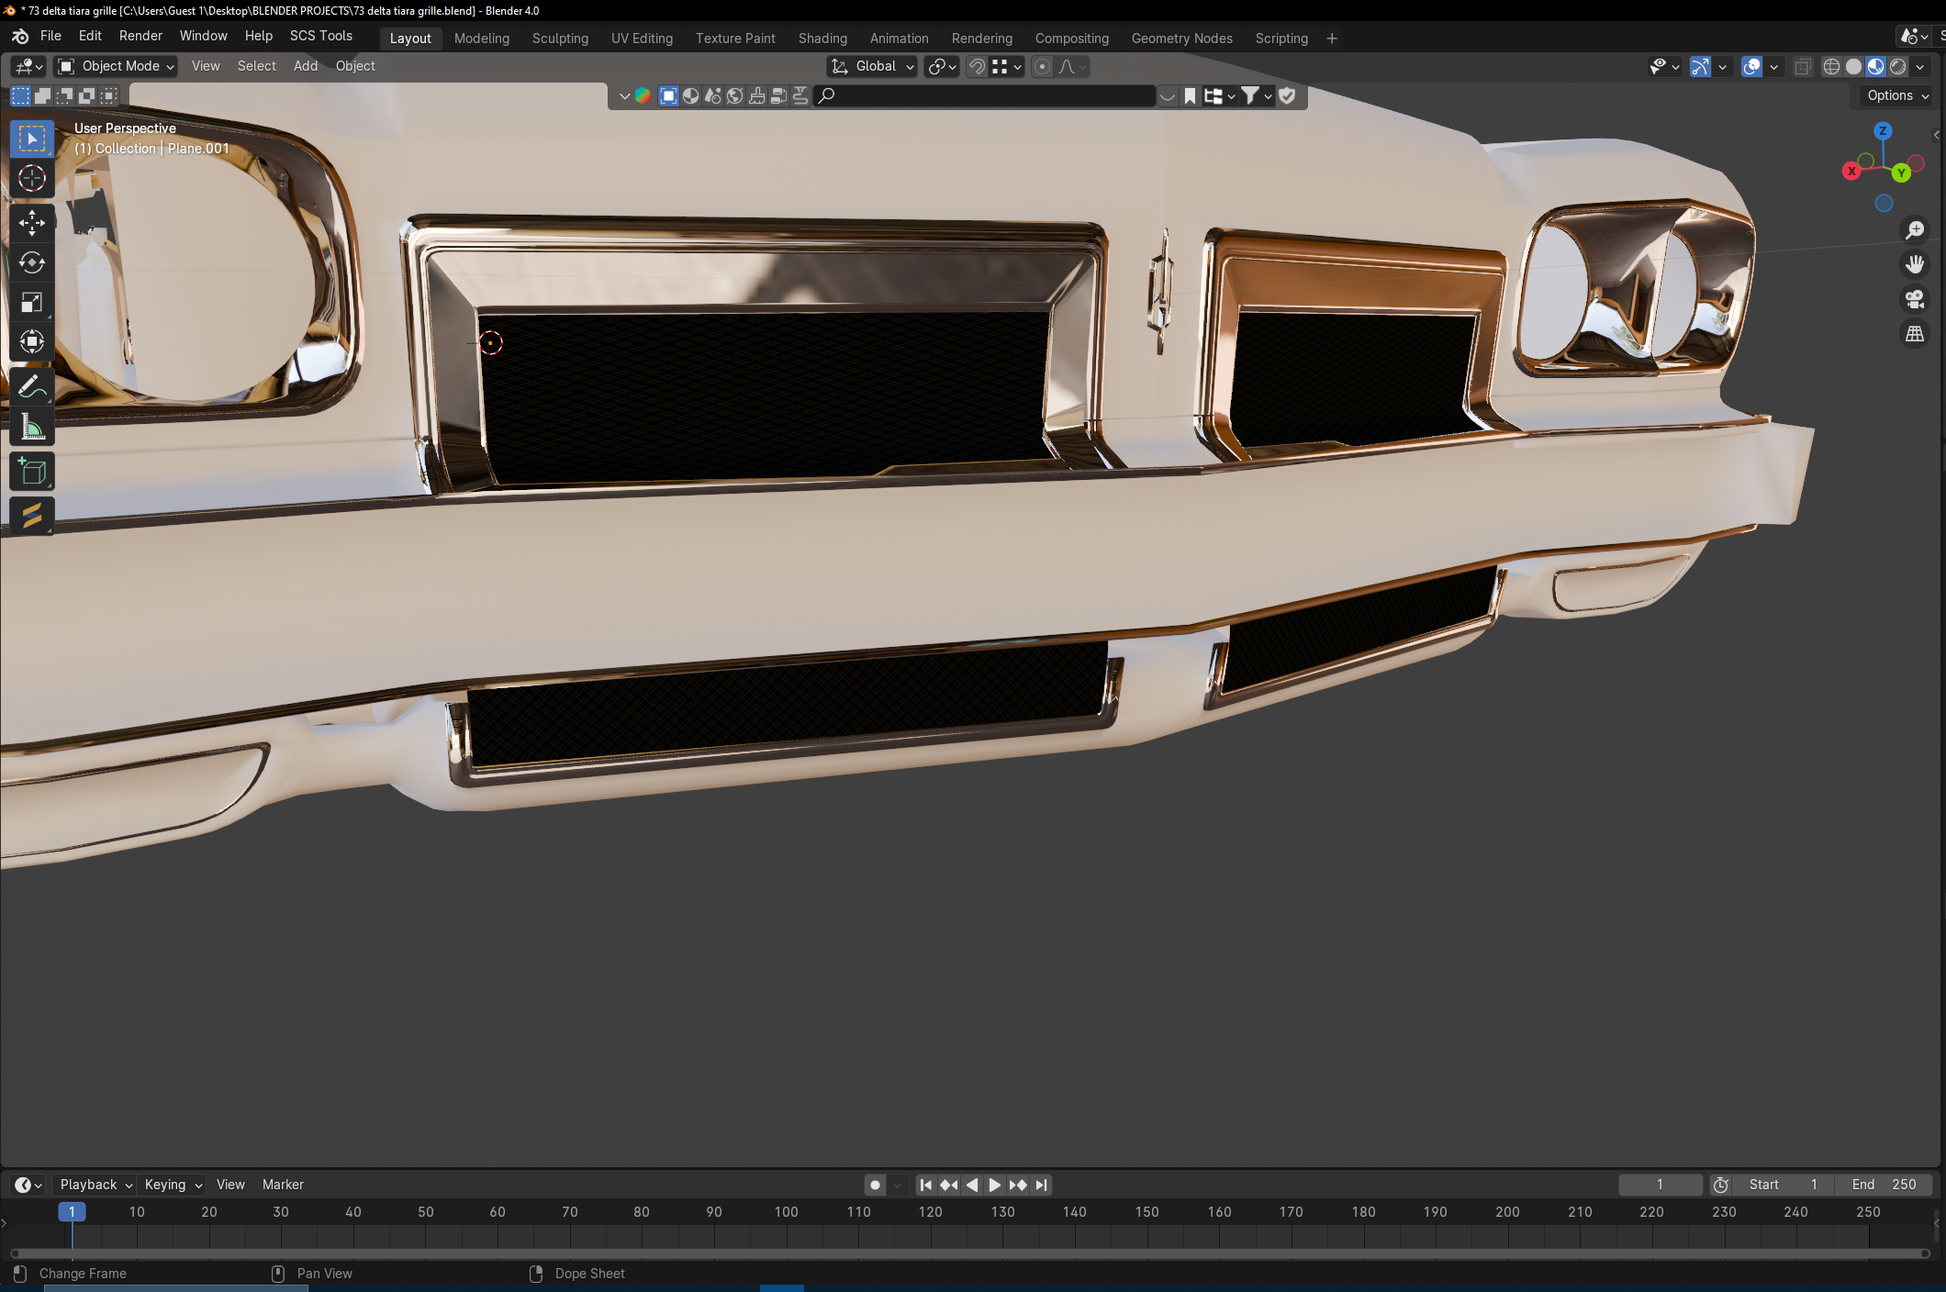Open Global transform orientation dropdown

(872, 66)
